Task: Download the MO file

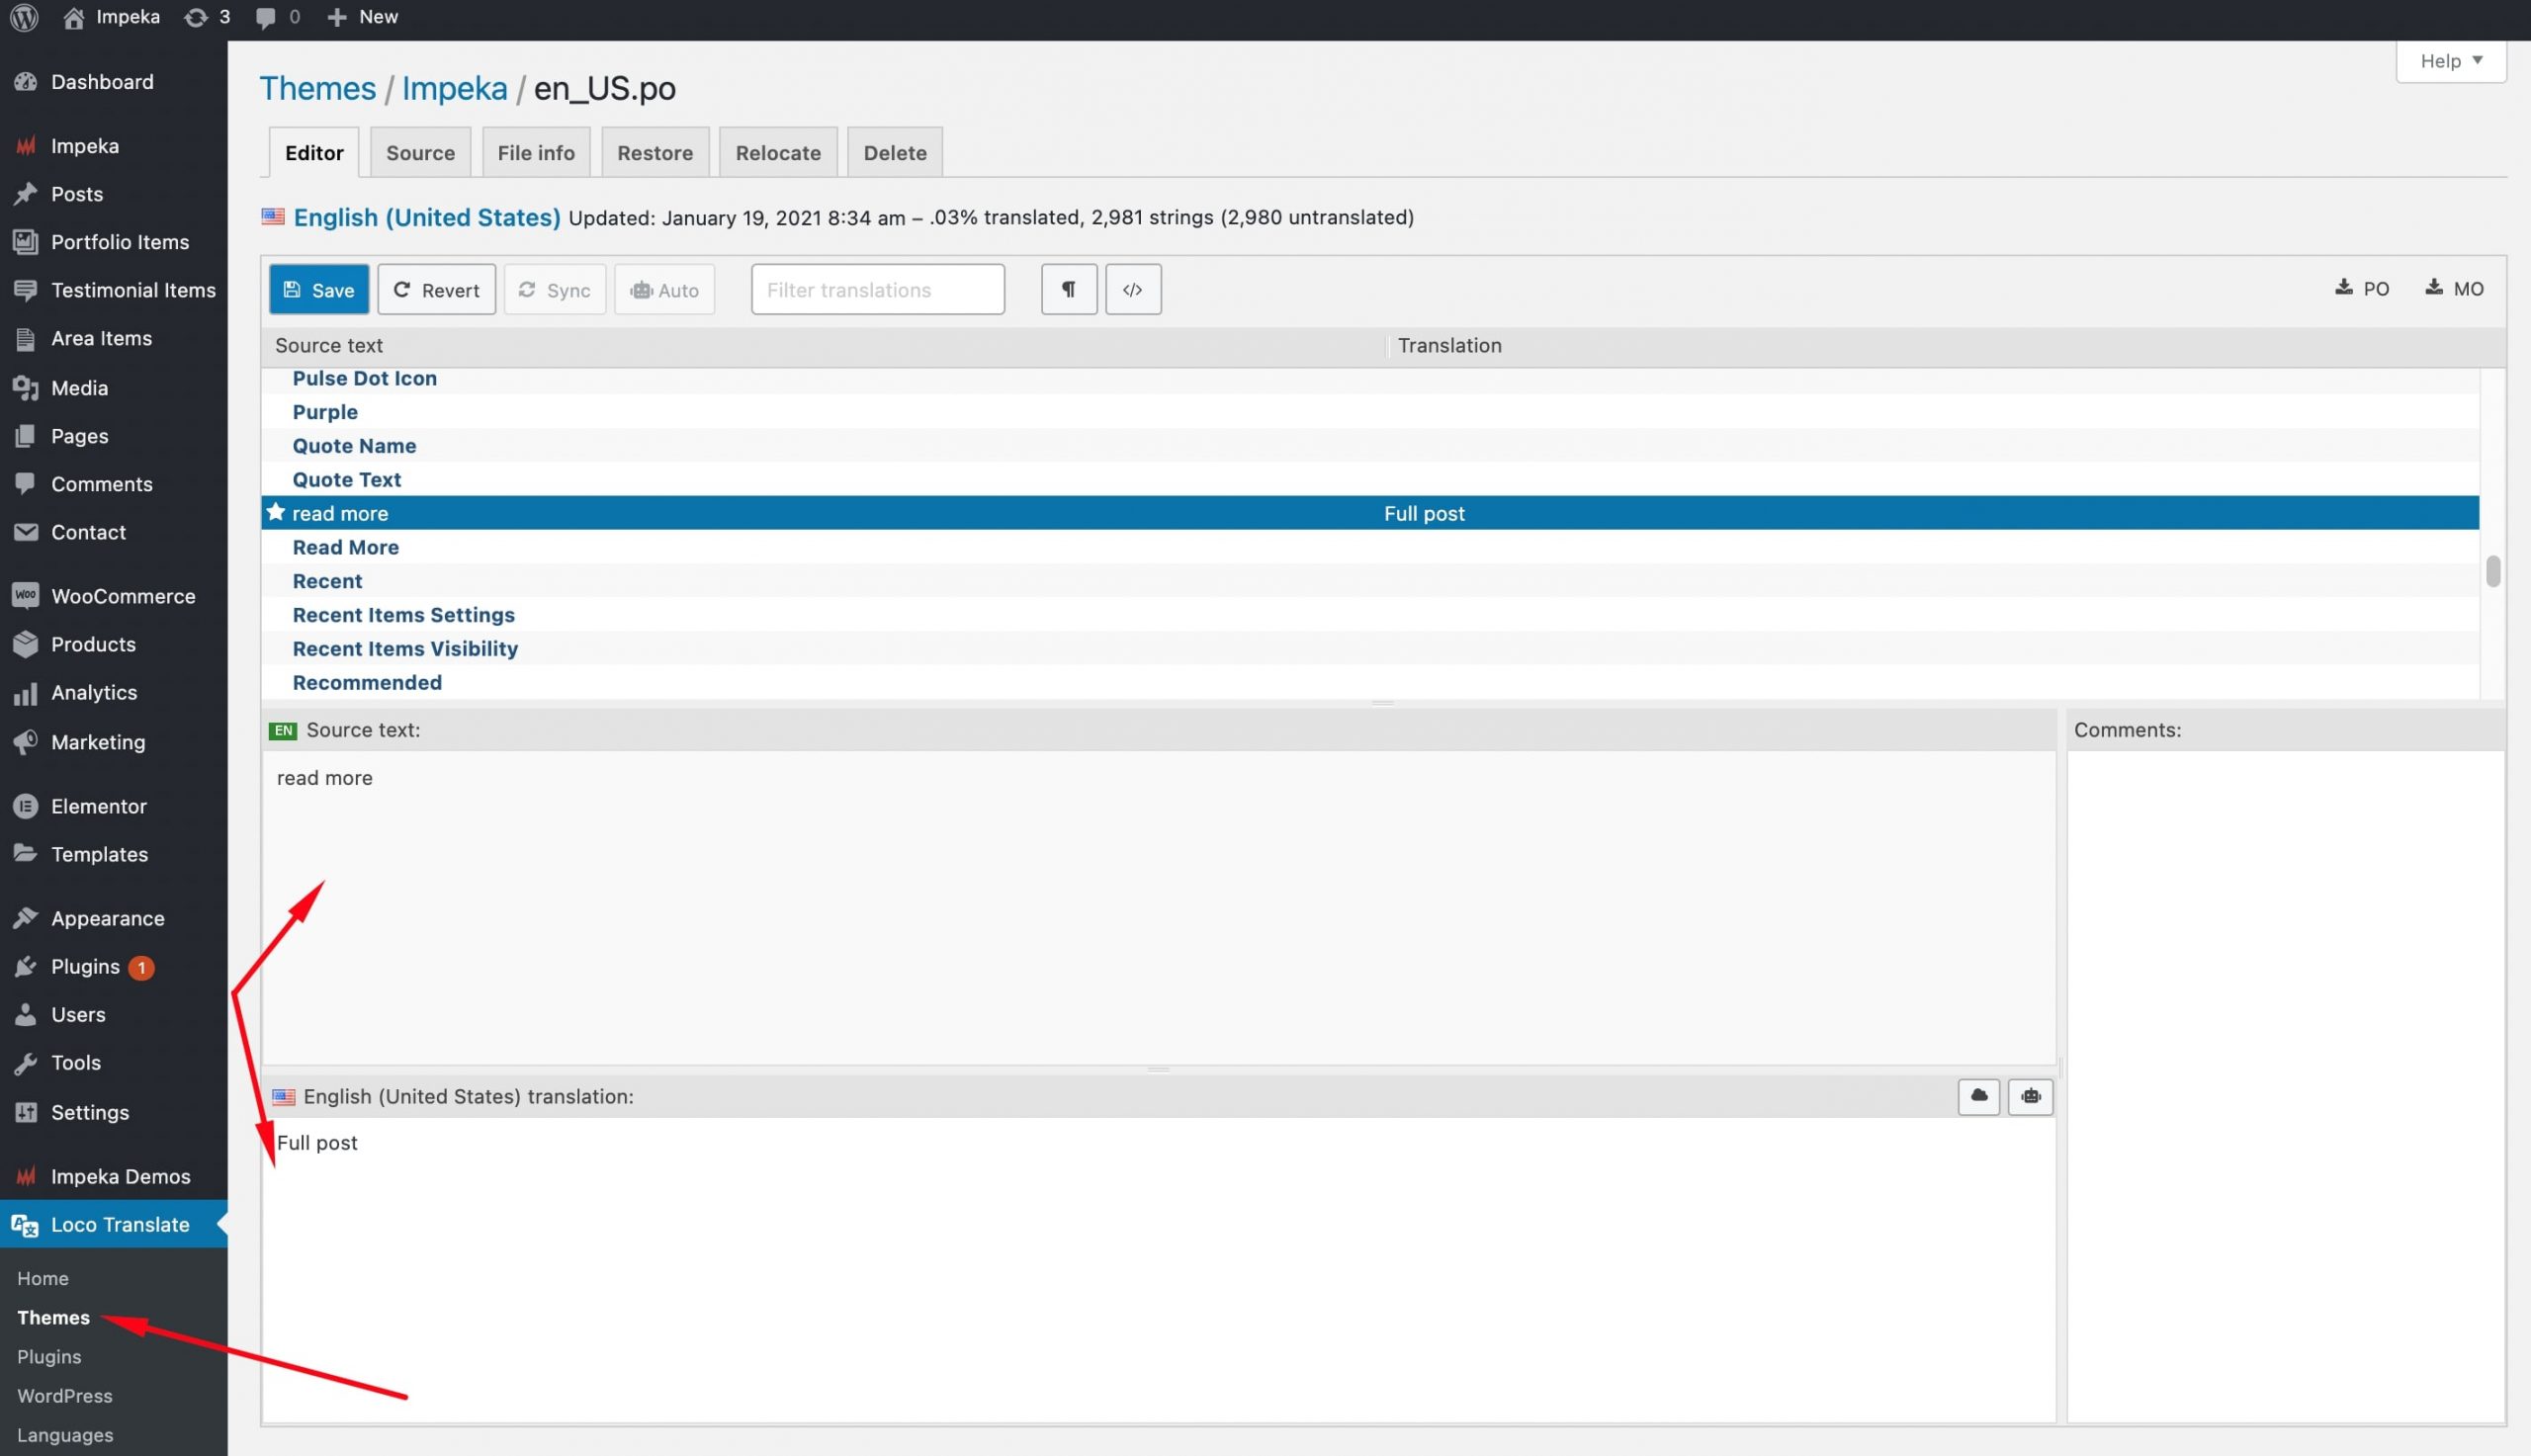Action: [2453, 289]
